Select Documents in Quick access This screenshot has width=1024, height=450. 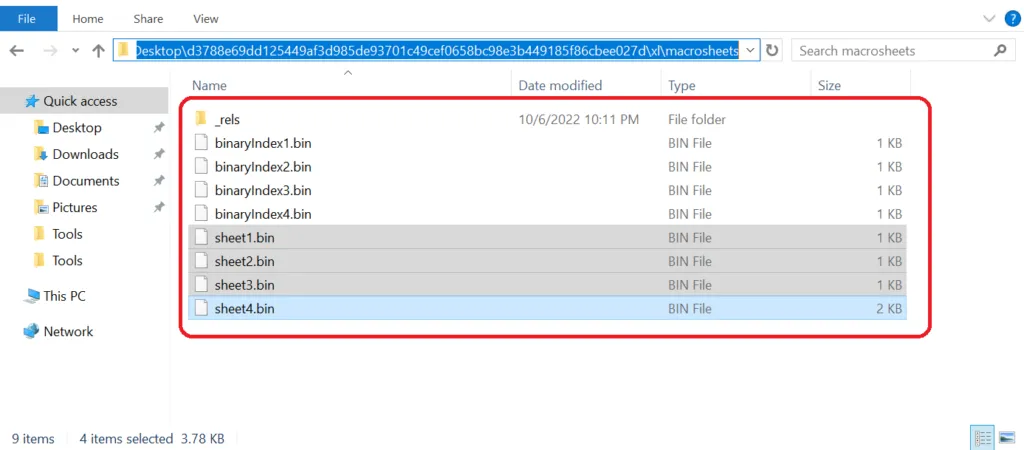pyautogui.click(x=86, y=181)
